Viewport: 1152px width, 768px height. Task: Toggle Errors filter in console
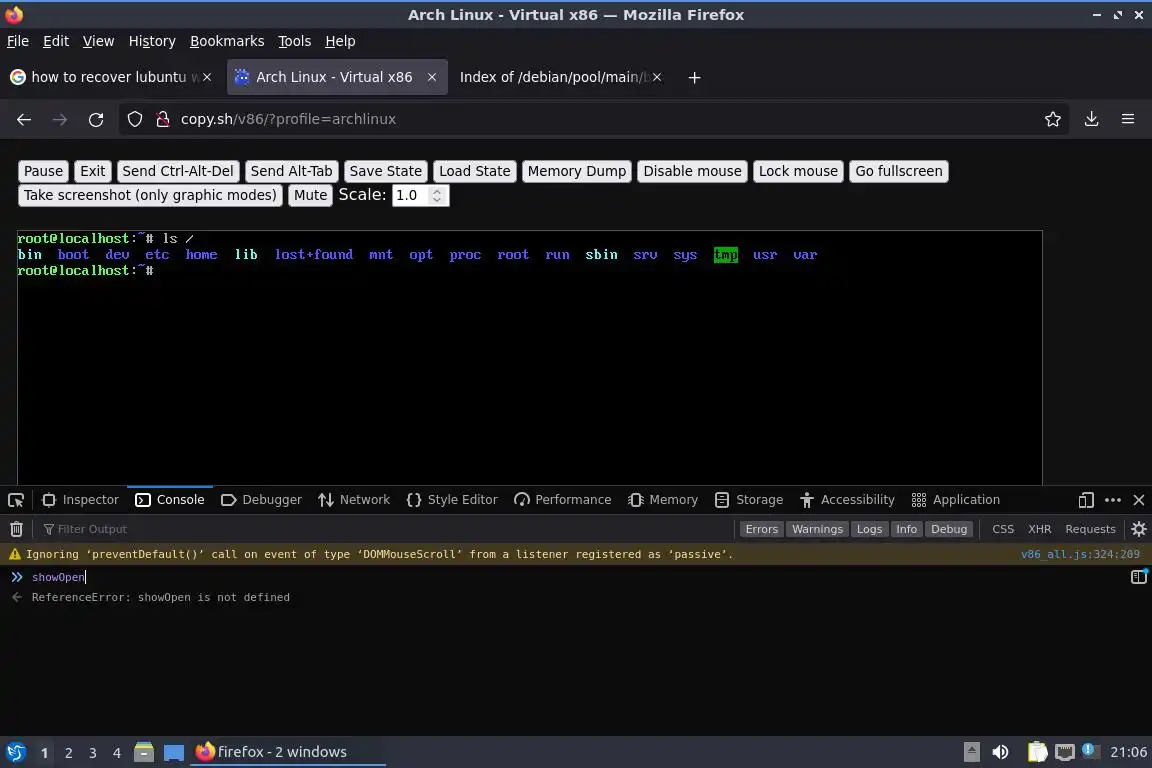coord(761,529)
